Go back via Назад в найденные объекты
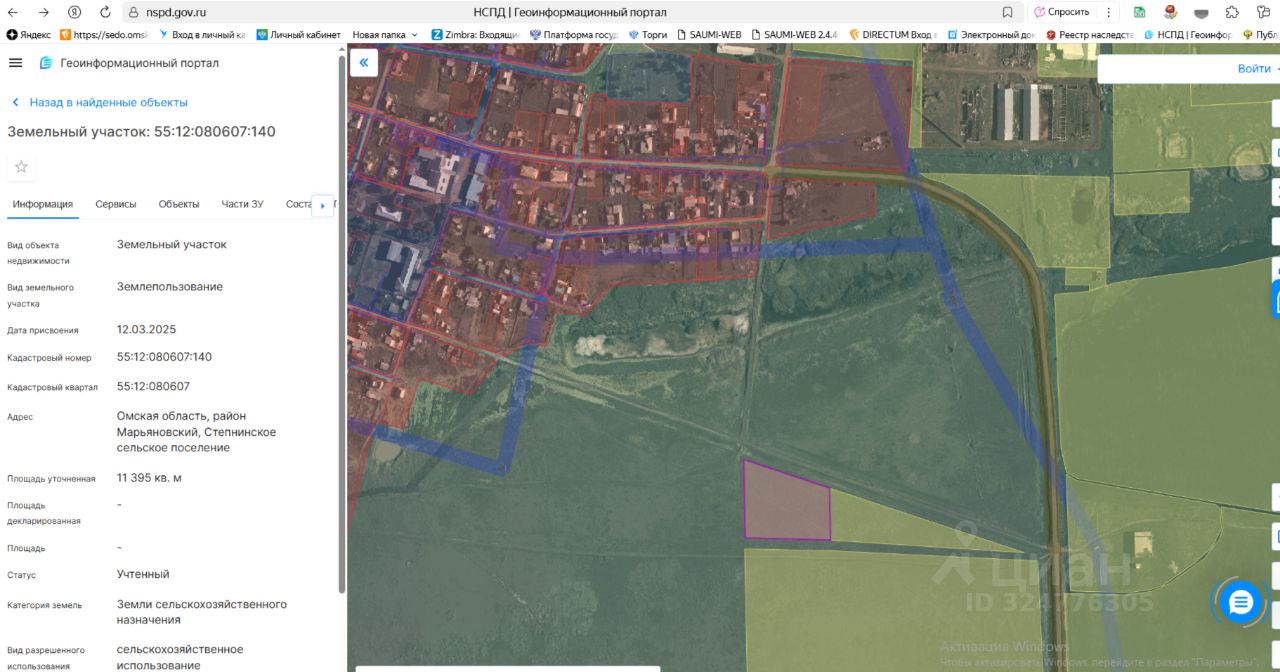The image size is (1280, 672). pyautogui.click(x=99, y=102)
